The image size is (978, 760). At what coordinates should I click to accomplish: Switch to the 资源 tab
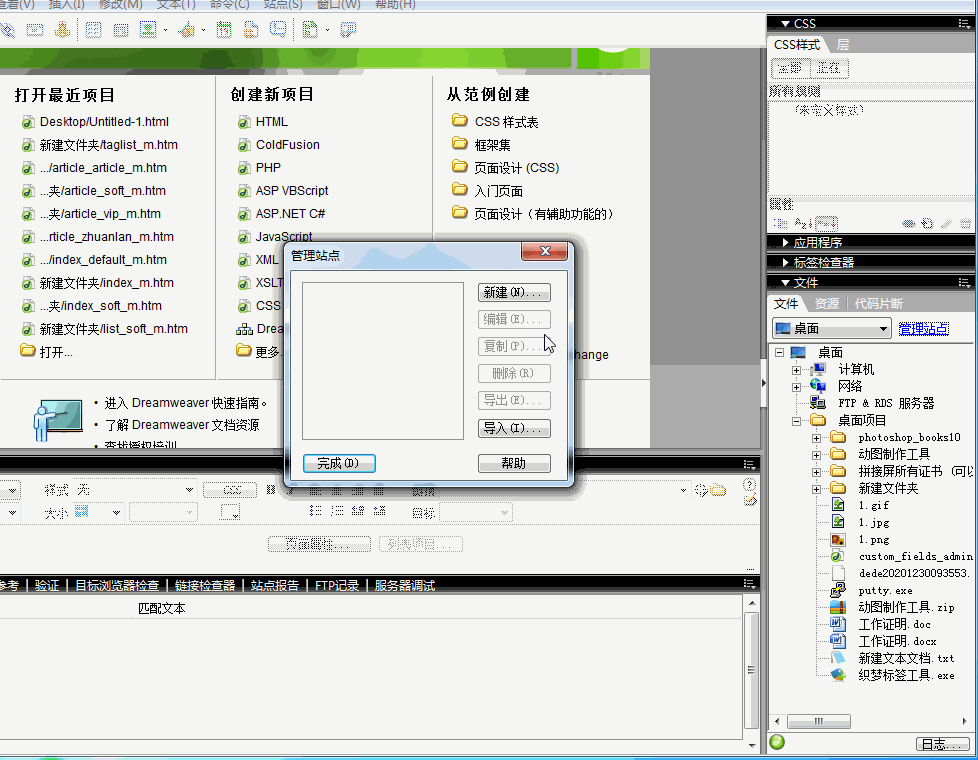click(826, 304)
